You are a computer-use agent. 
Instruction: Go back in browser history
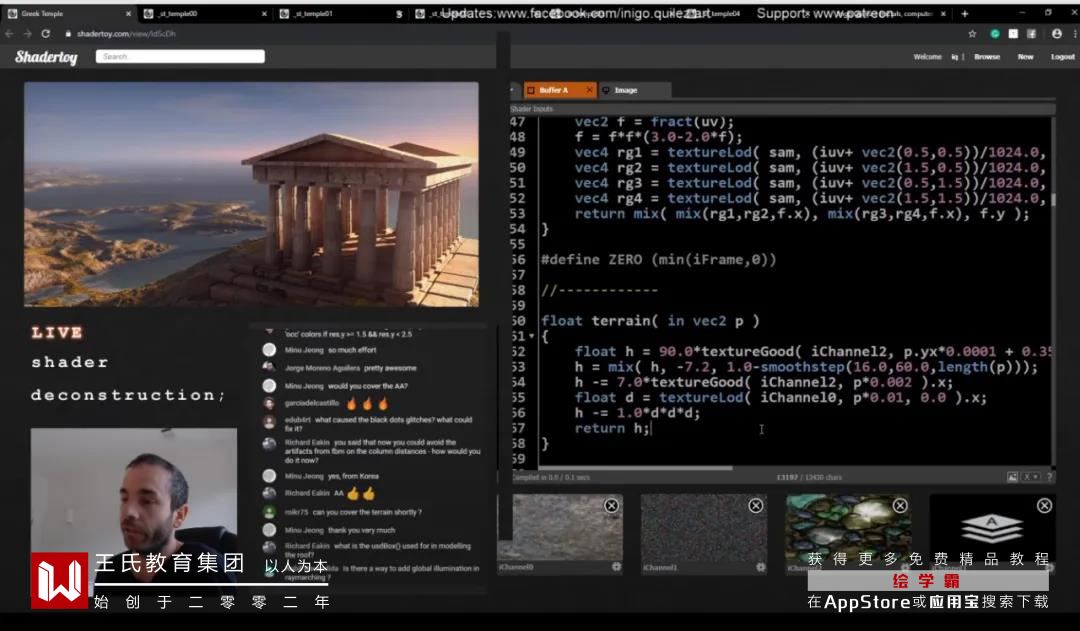tap(10, 34)
